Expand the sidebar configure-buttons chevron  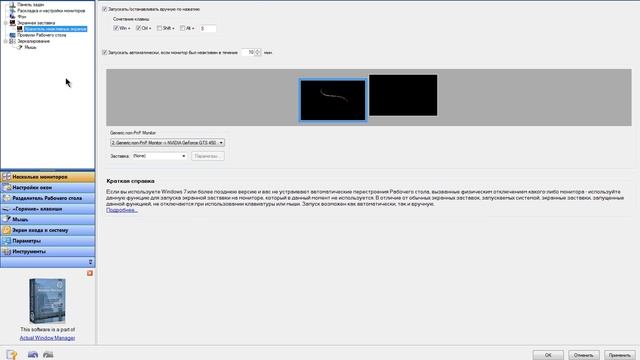[90, 262]
